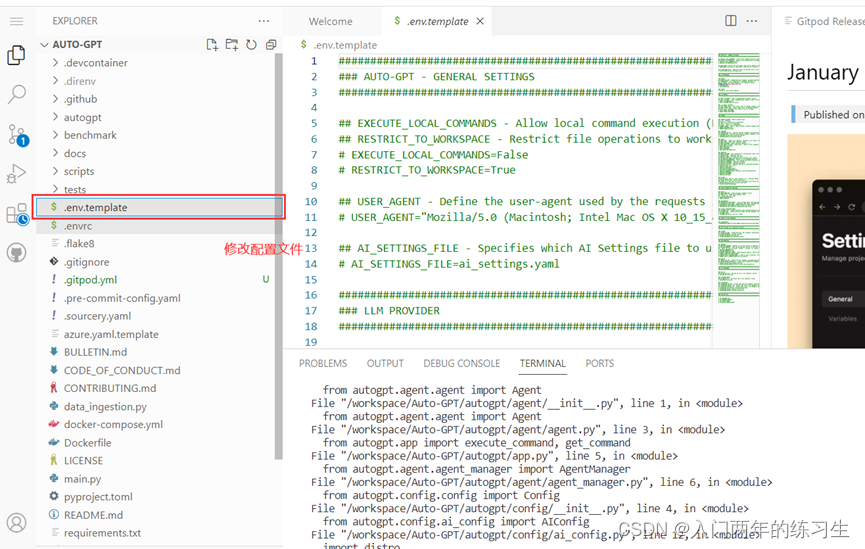Open the Extensions view
The image size is (865, 549).
point(17,214)
